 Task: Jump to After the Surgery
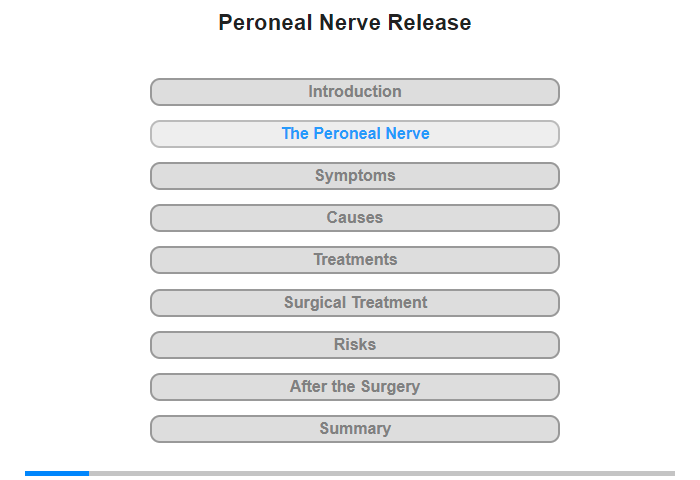click(354, 387)
